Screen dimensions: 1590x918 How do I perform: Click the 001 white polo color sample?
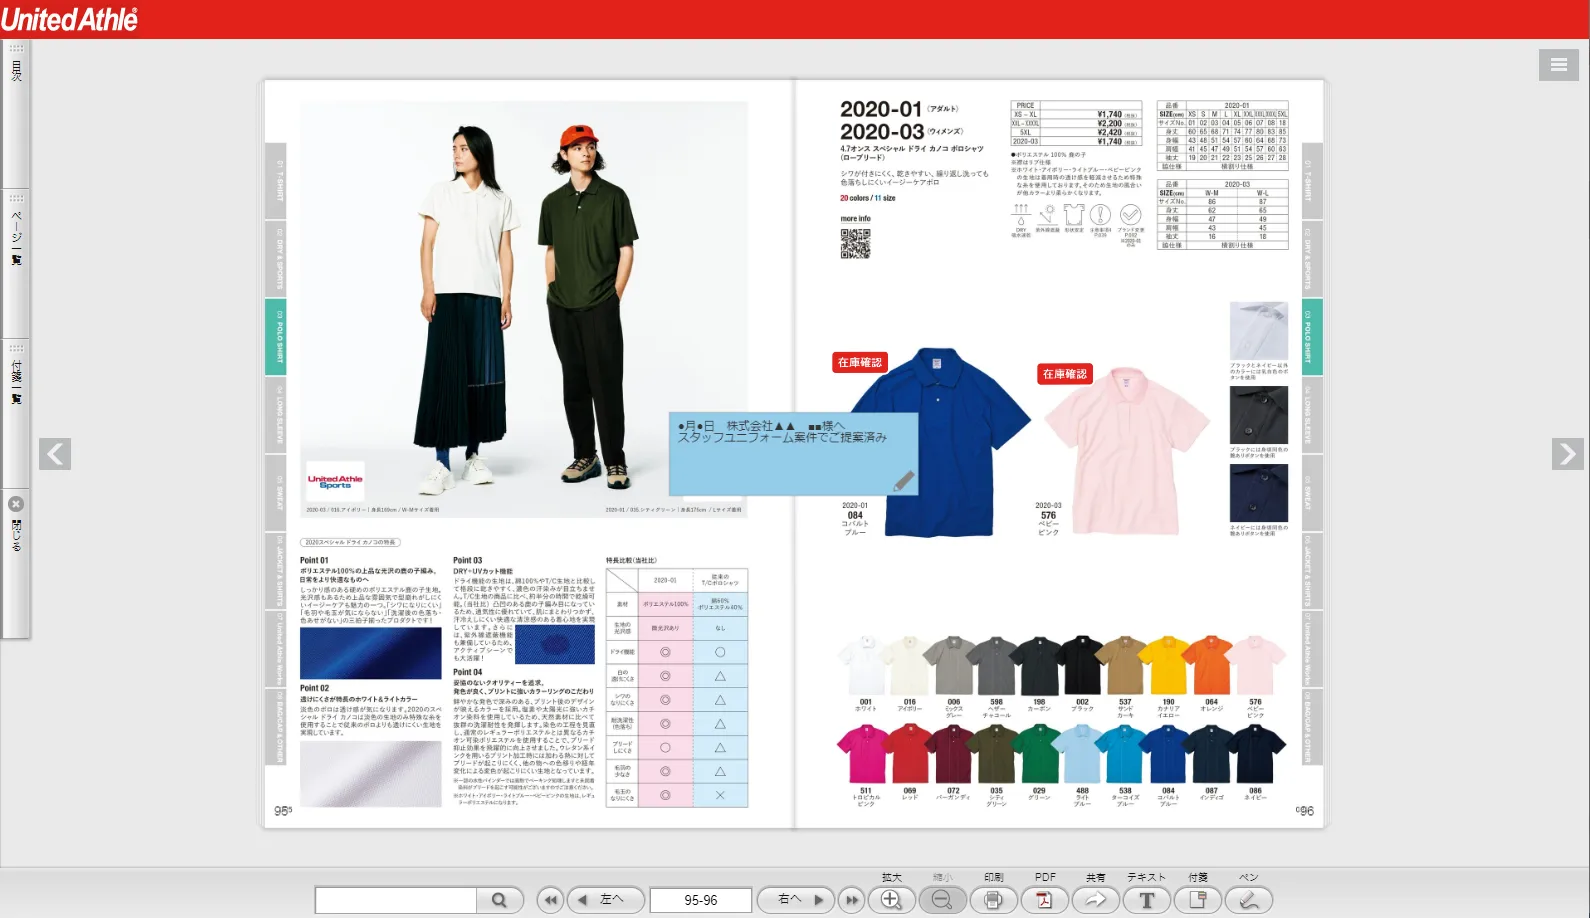pyautogui.click(x=865, y=666)
